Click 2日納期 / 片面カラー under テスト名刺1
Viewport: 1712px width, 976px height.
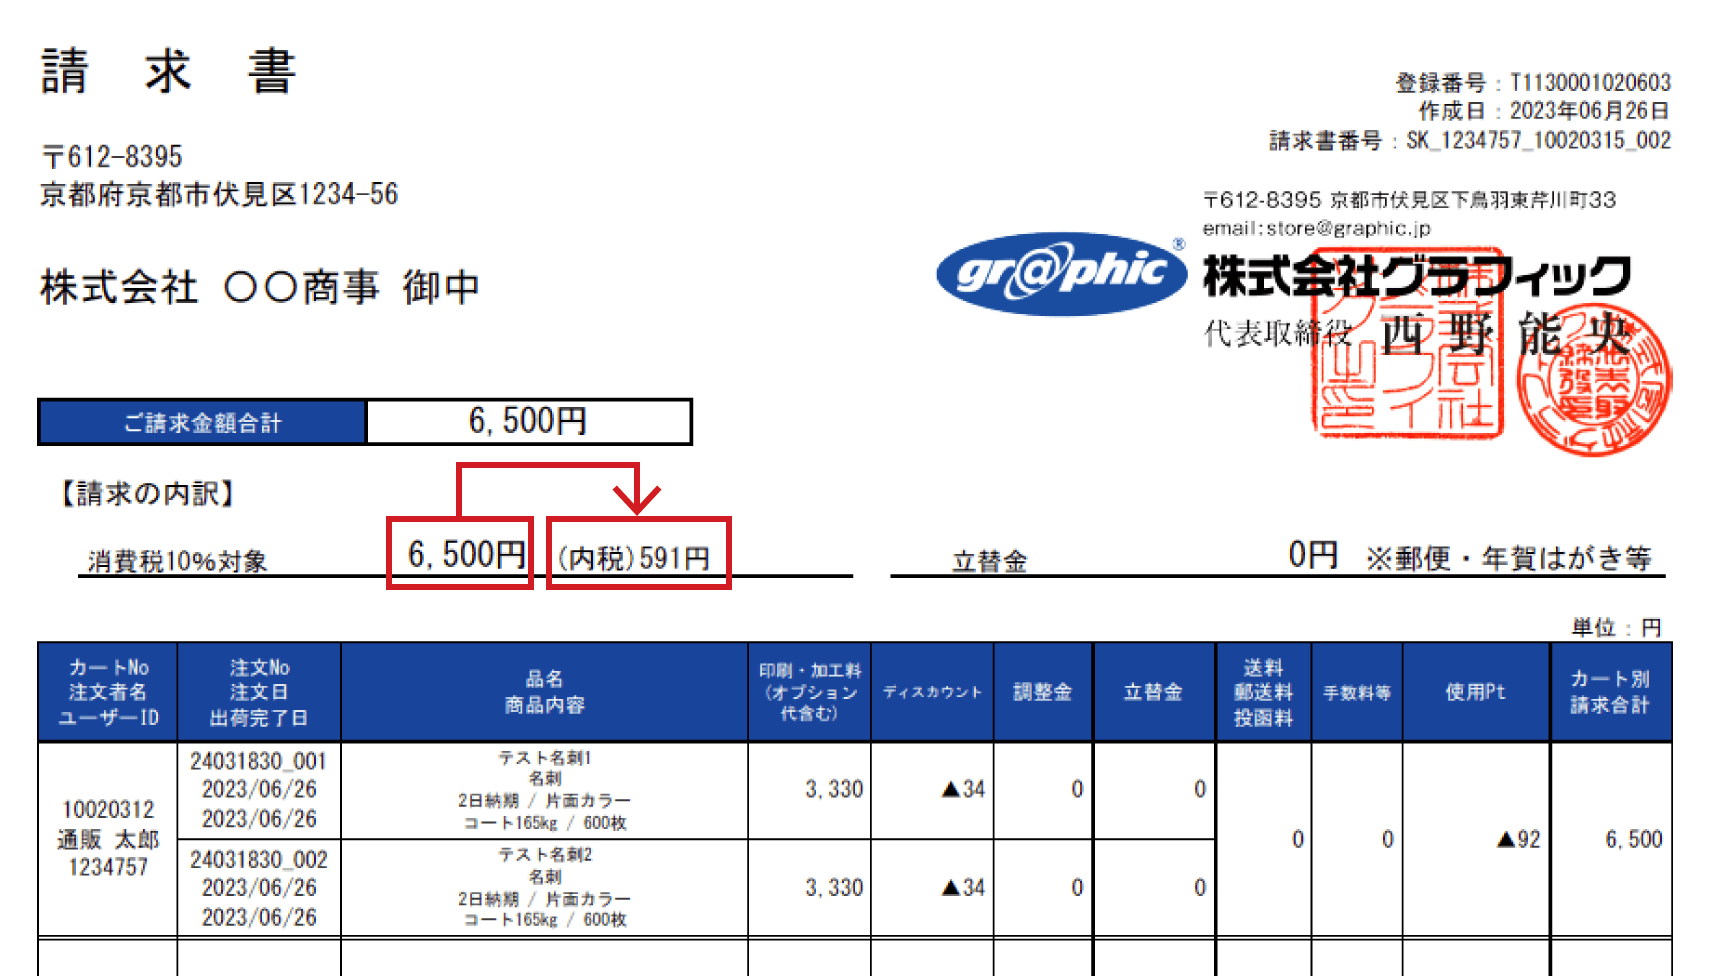[x=544, y=800]
